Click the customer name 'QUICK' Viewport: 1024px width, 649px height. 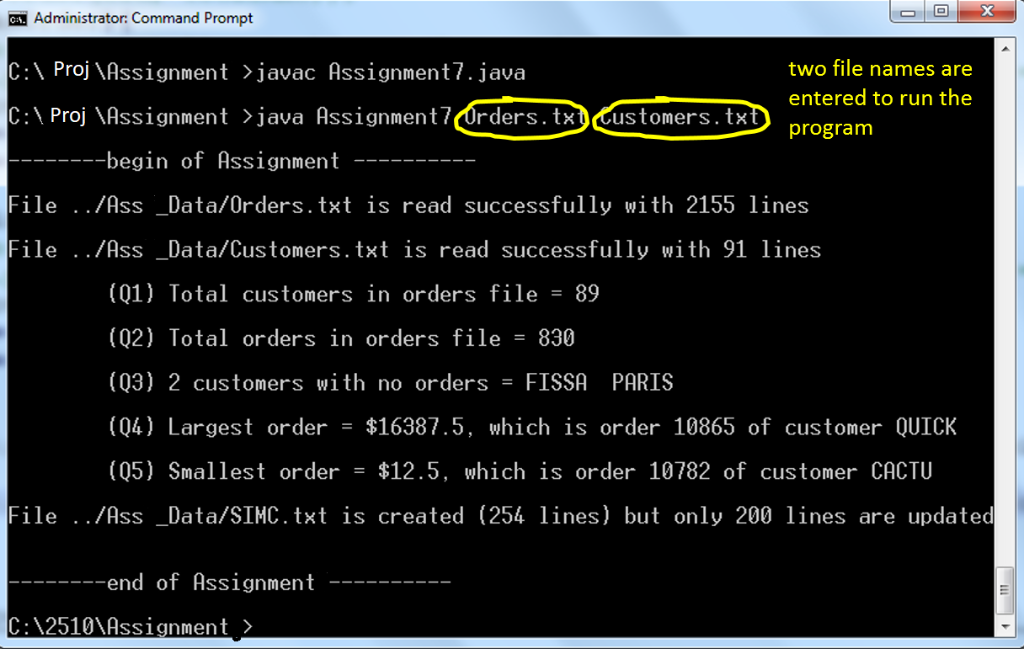tap(925, 427)
